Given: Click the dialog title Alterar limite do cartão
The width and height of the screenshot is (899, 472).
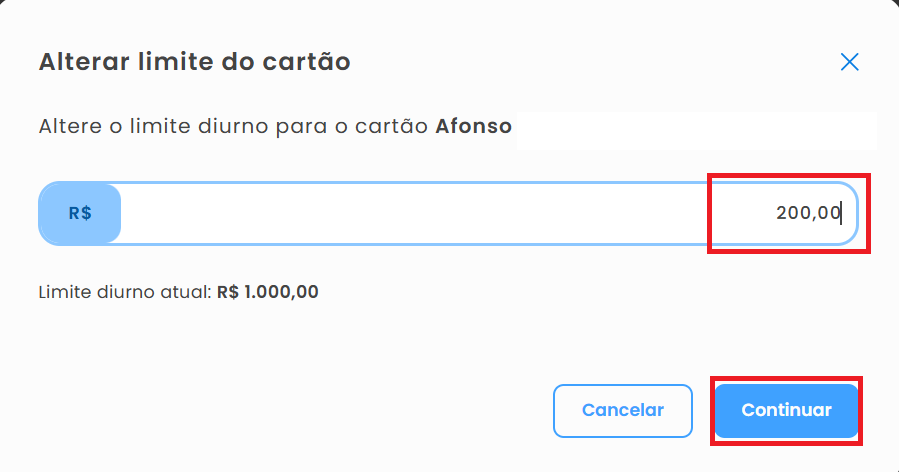Looking at the screenshot, I should click(x=194, y=62).
